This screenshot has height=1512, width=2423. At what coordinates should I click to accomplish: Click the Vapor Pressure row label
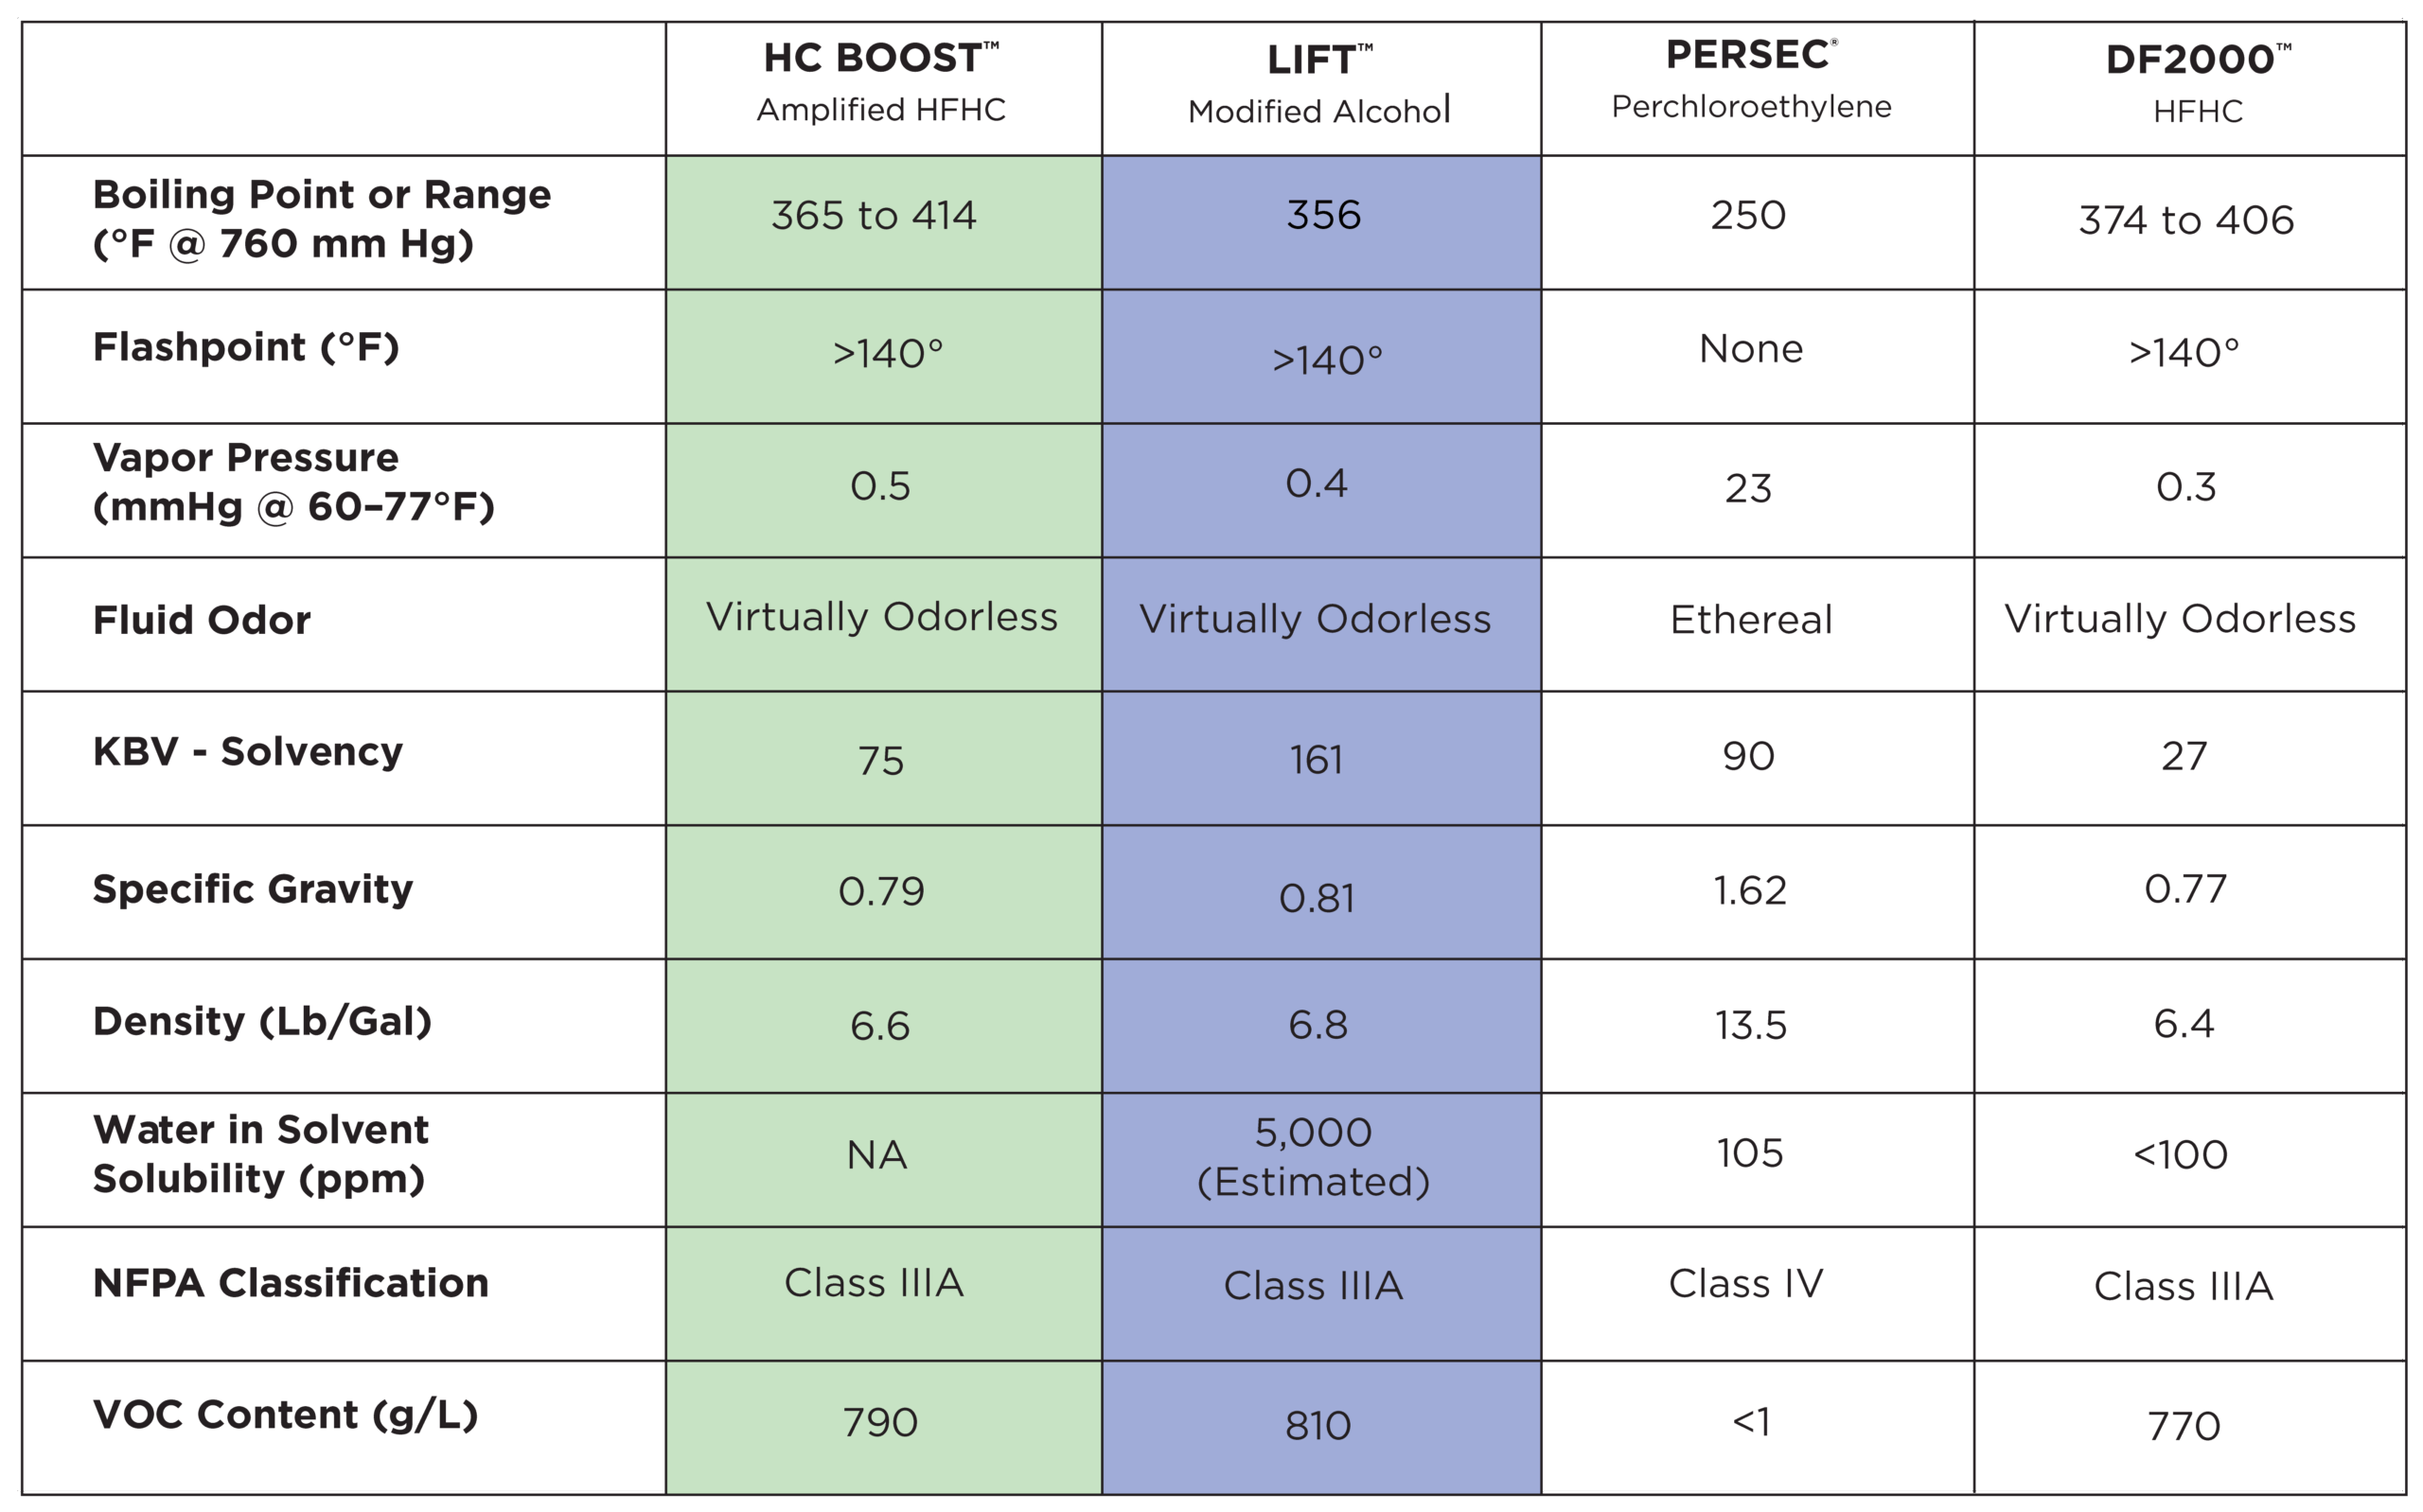293,482
